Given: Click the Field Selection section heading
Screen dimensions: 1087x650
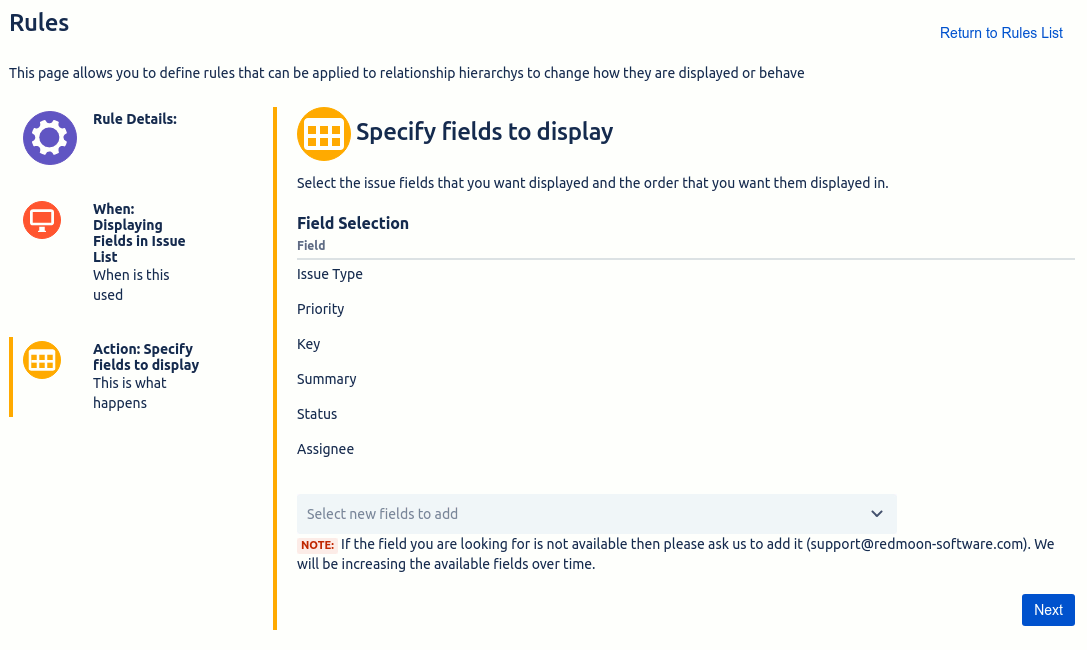Looking at the screenshot, I should coord(353,223).
